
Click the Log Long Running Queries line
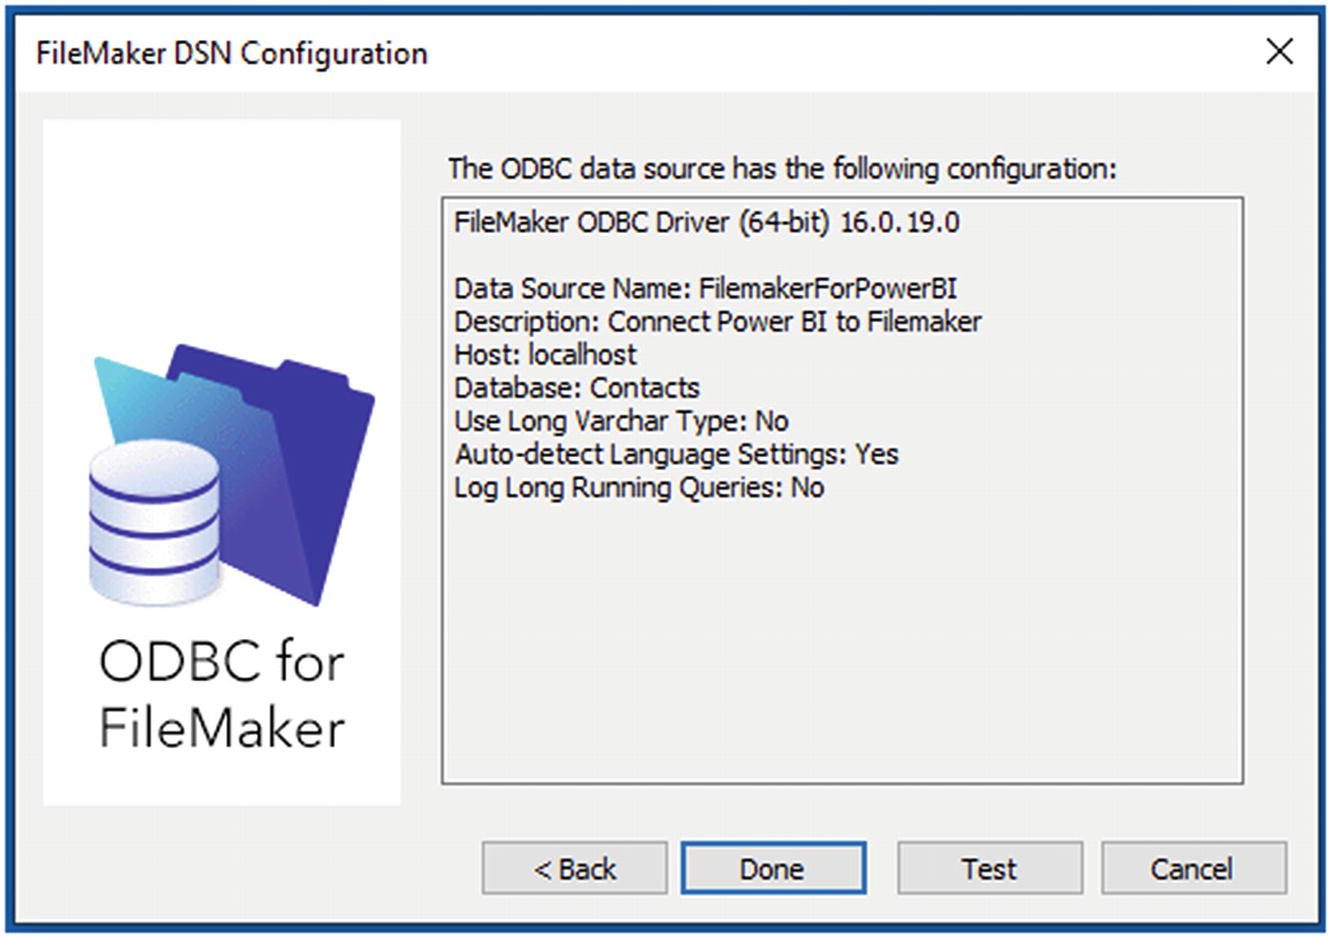tap(639, 487)
